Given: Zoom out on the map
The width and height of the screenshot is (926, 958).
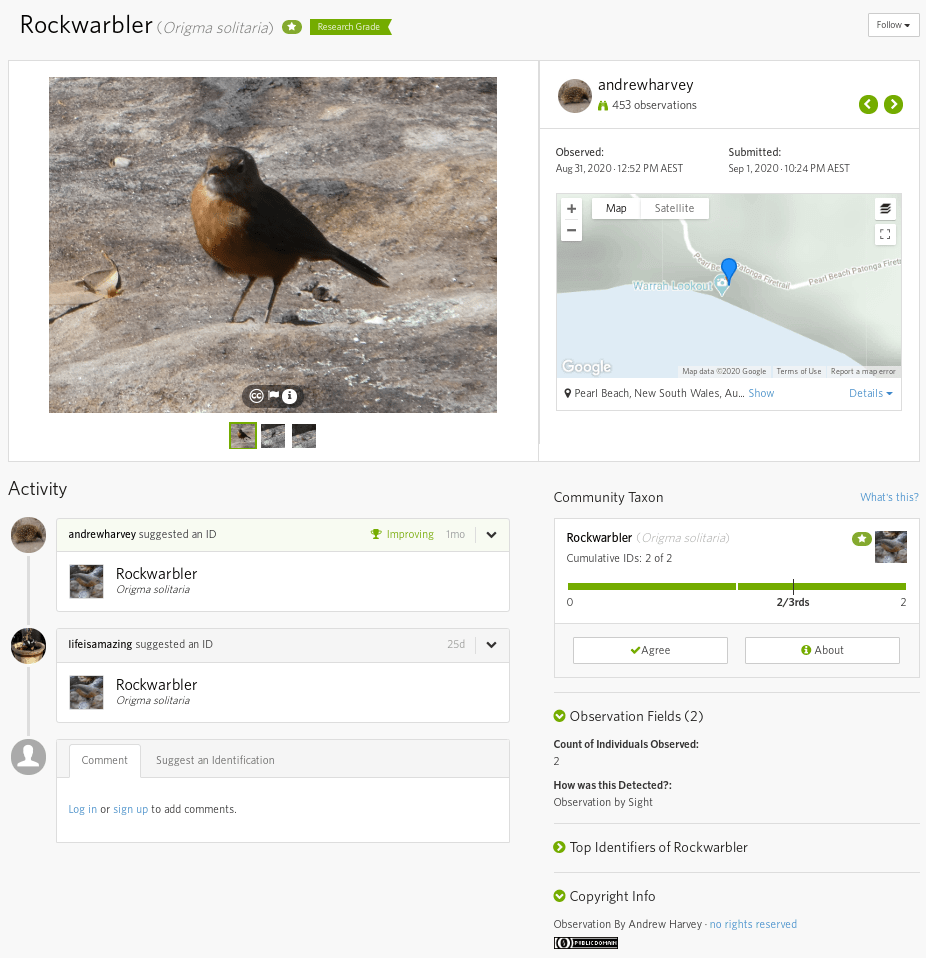Looking at the screenshot, I should pyautogui.click(x=572, y=230).
